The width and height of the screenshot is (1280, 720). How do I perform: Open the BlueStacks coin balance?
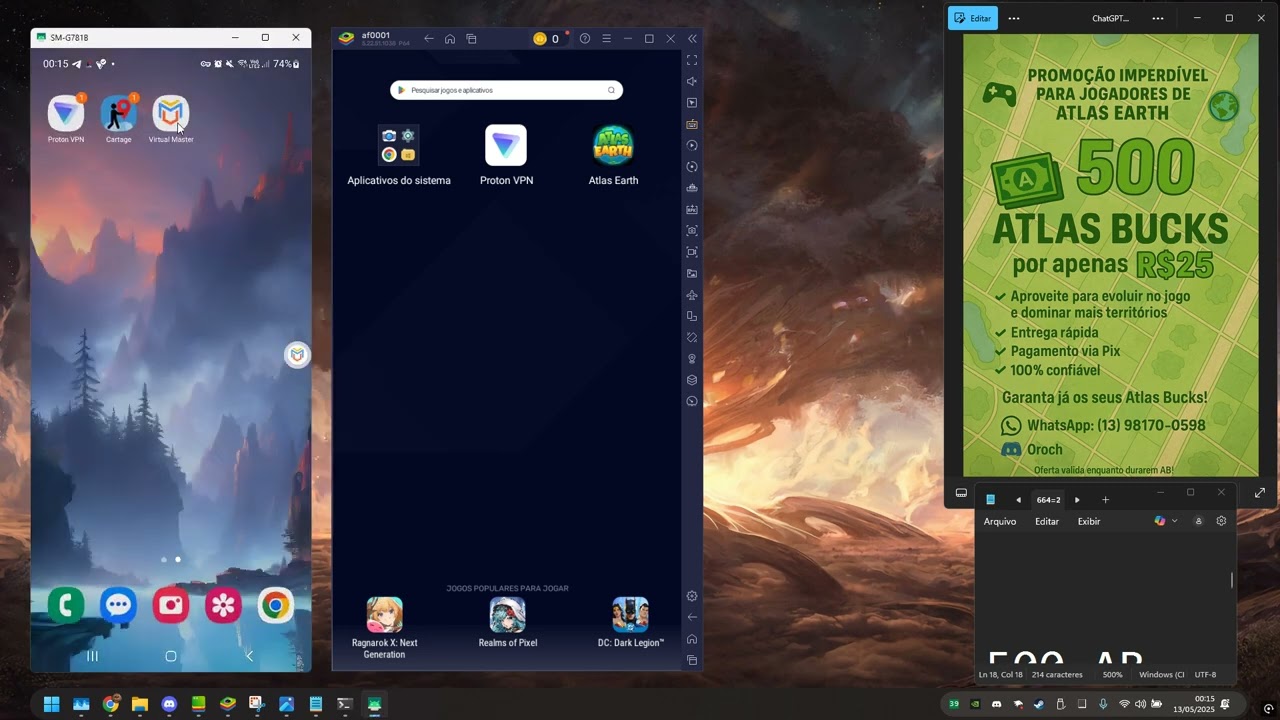coord(547,38)
